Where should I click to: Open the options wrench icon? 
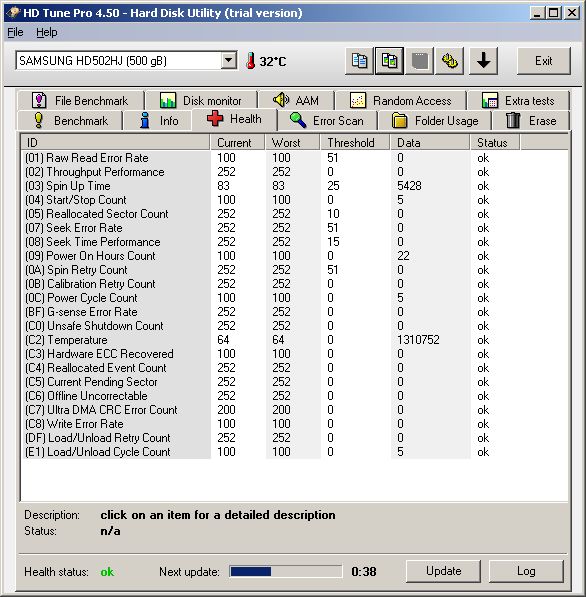click(x=449, y=61)
